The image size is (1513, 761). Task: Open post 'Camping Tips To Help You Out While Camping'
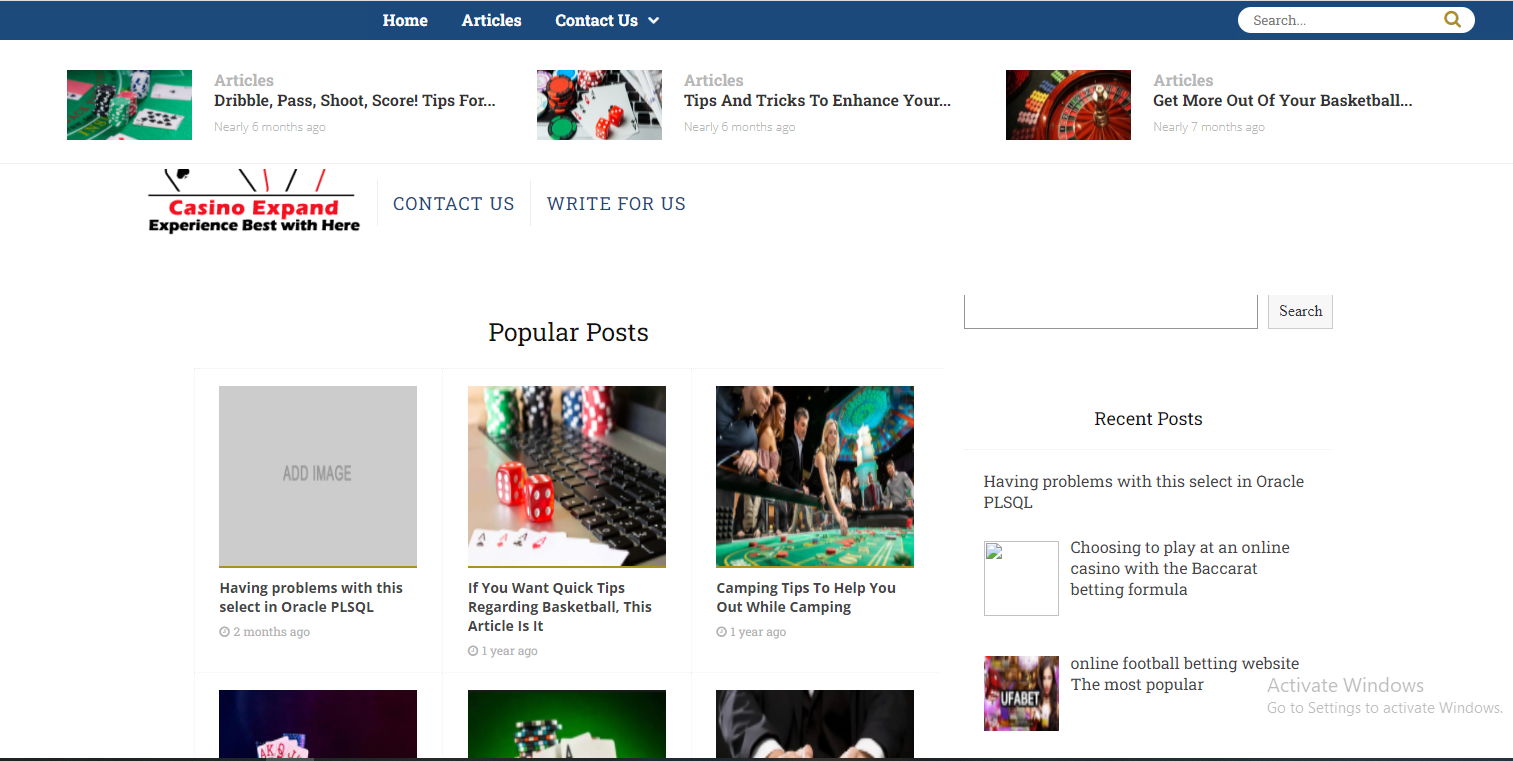806,597
